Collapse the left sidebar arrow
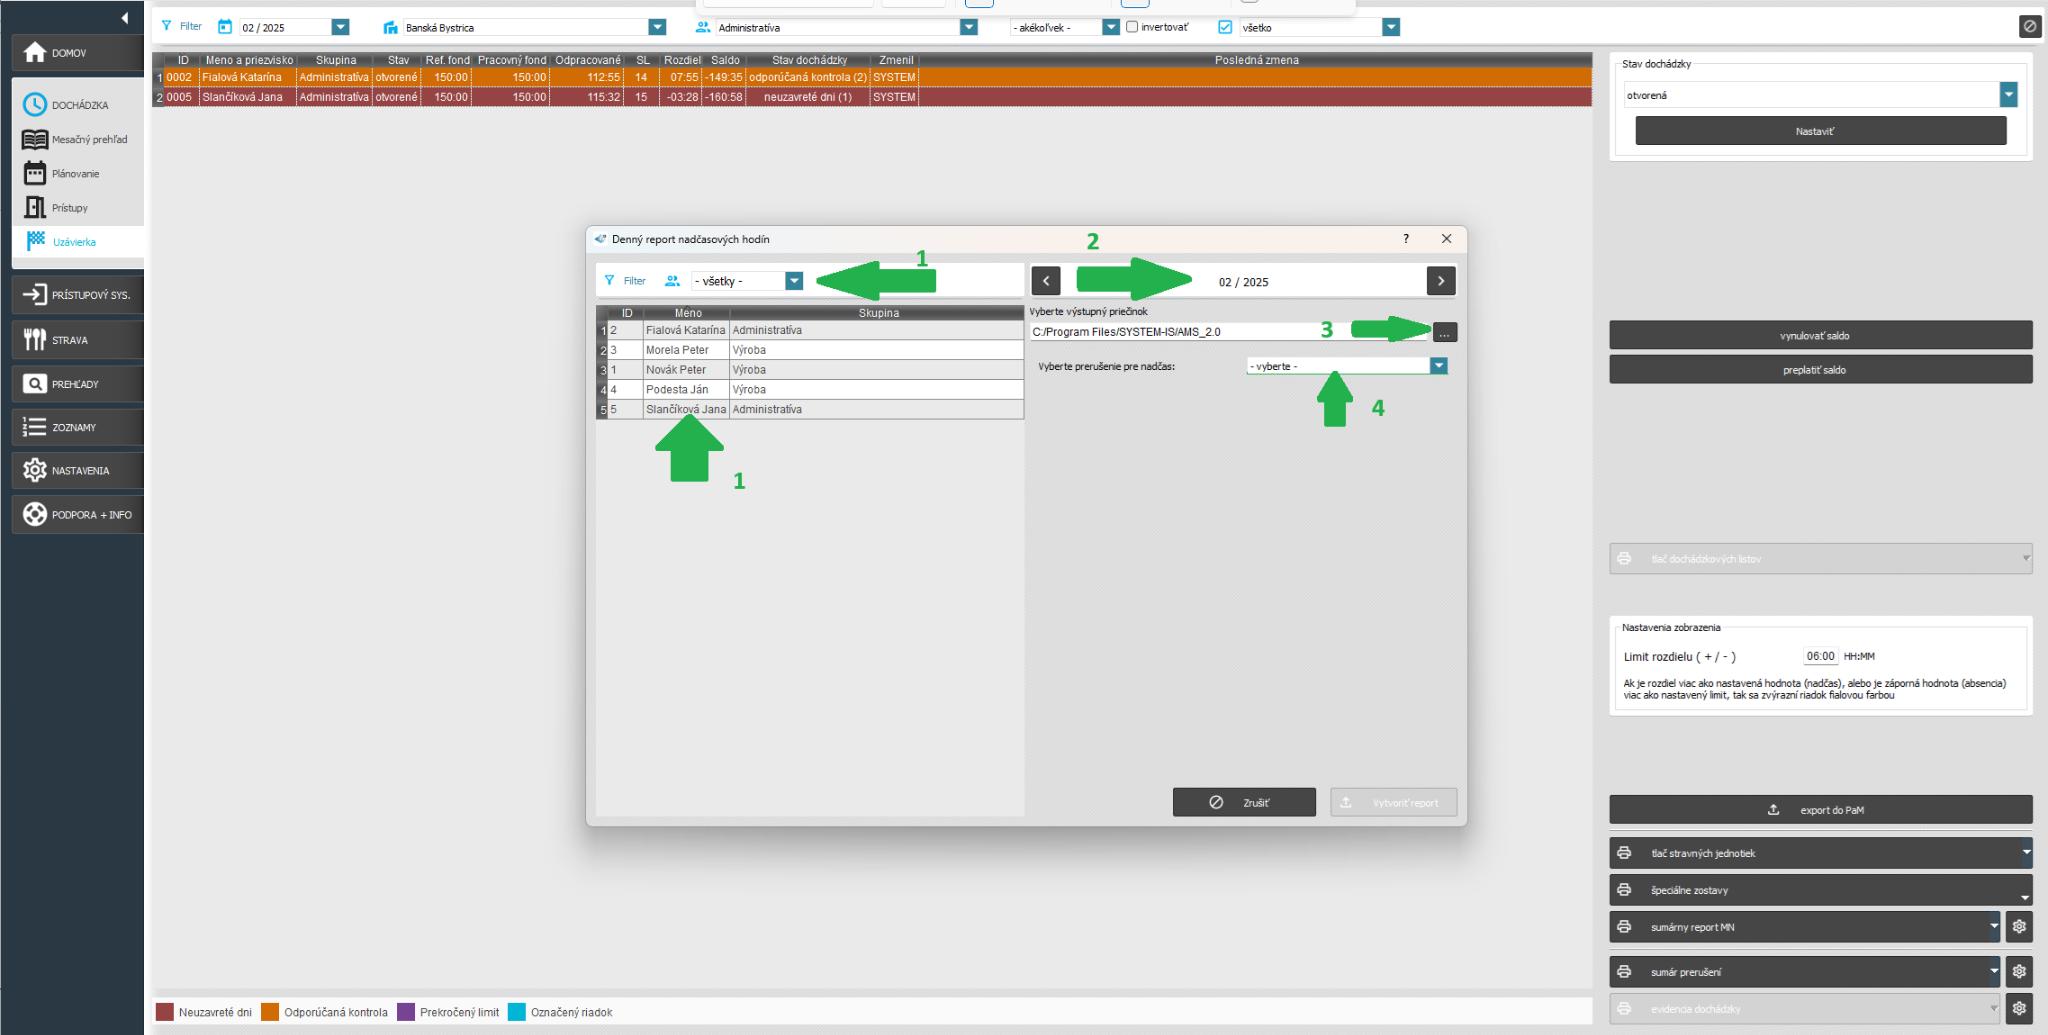The width and height of the screenshot is (2048, 1035). click(124, 18)
